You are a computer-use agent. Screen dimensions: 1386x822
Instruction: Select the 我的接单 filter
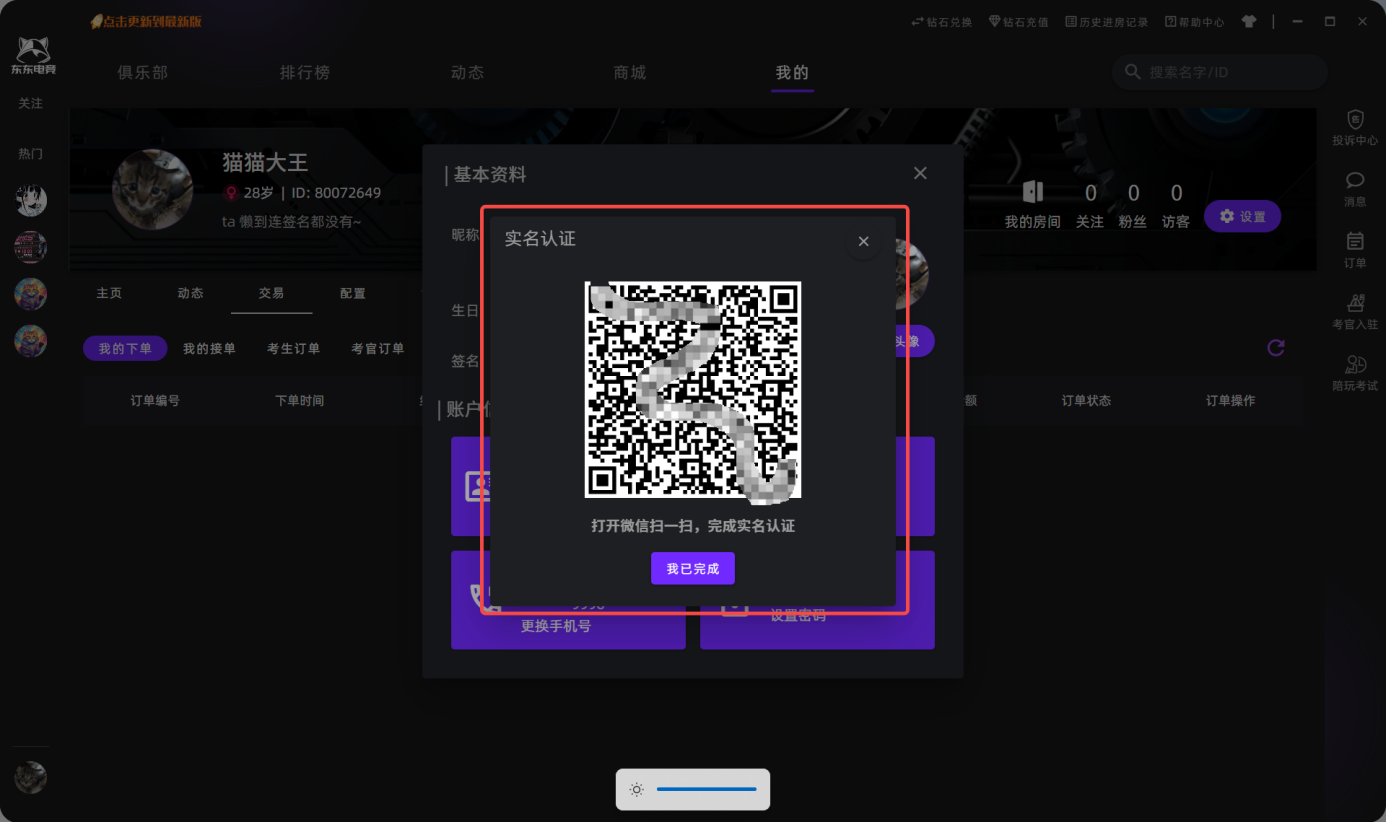tap(209, 348)
